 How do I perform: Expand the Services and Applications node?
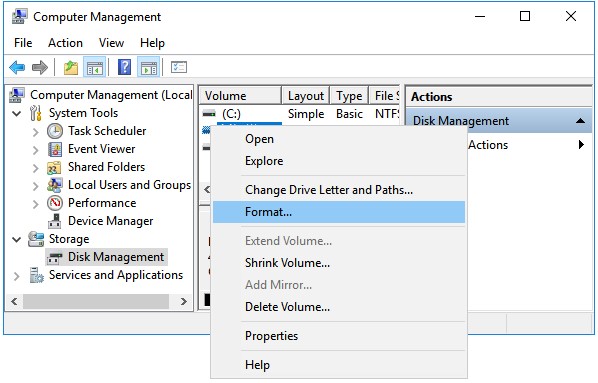(17, 276)
